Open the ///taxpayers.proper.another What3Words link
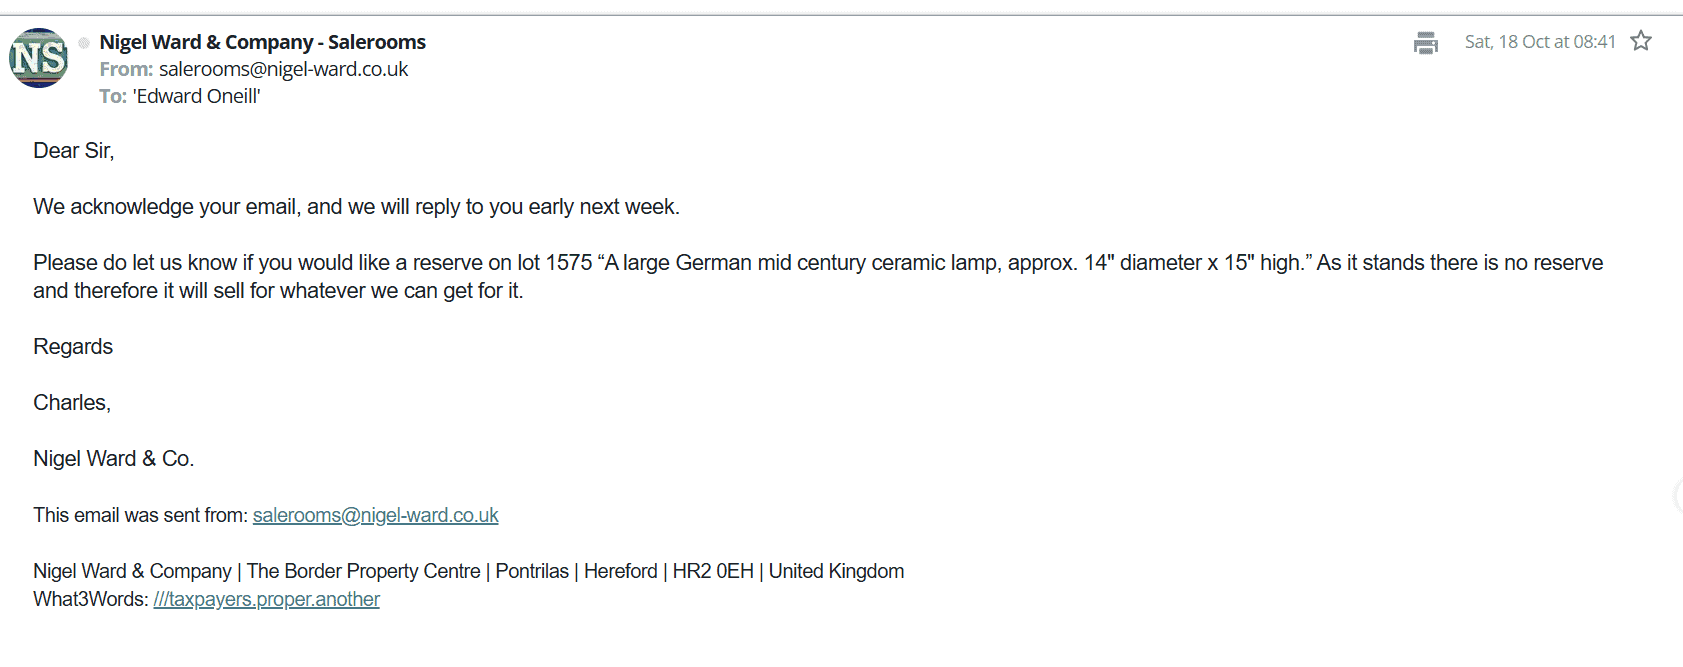Screen dimensions: 1683x667 (x=266, y=599)
